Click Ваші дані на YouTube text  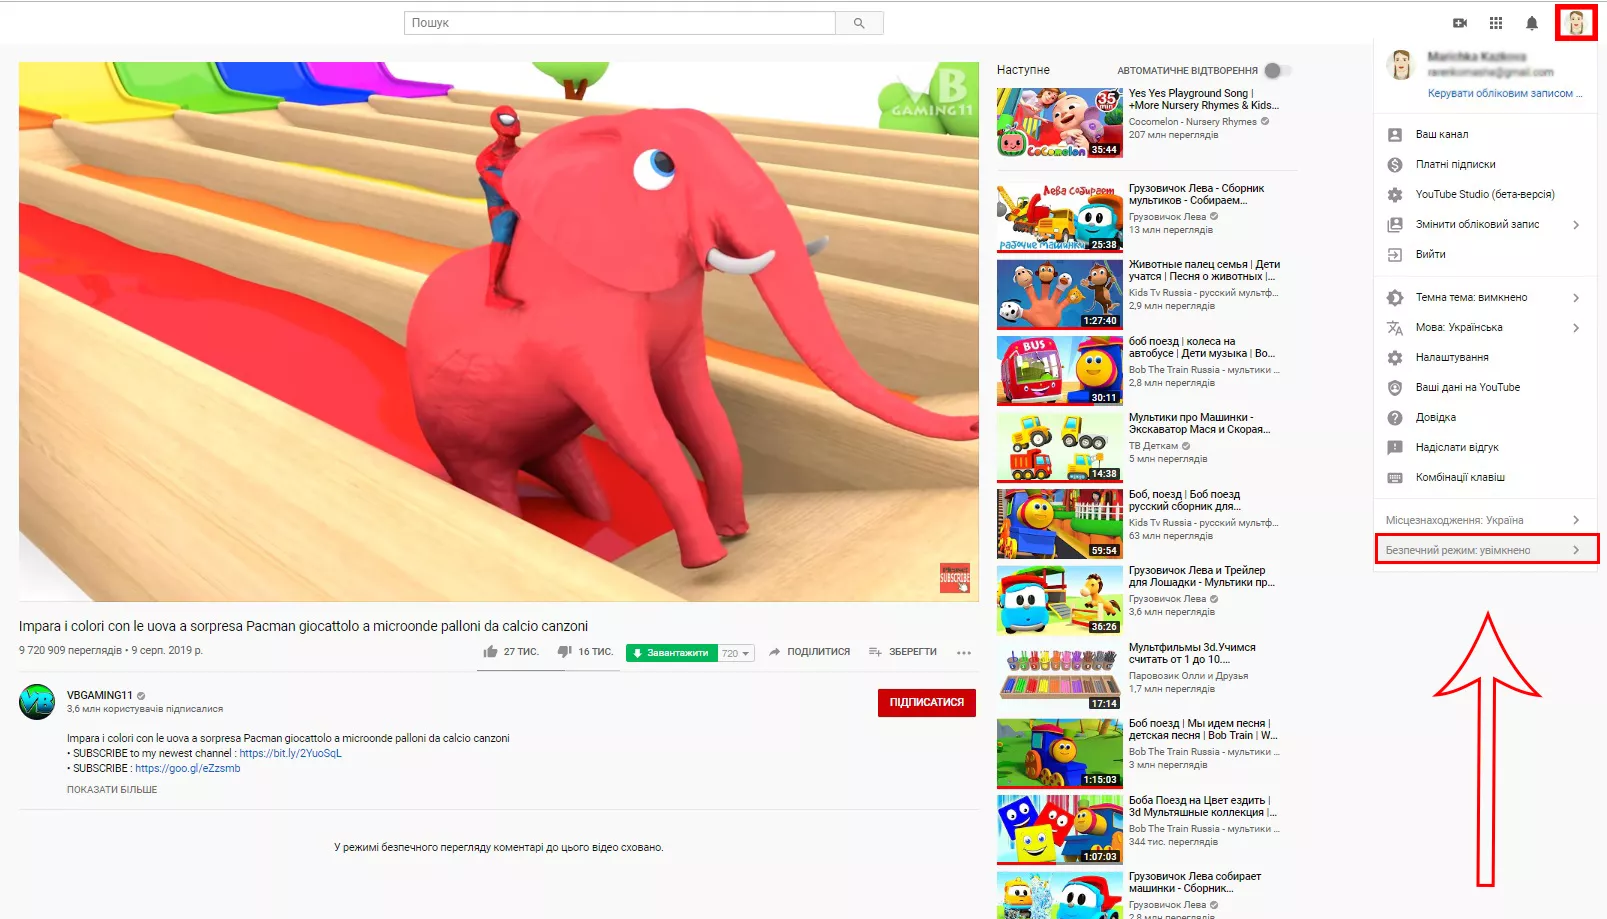pyautogui.click(x=1467, y=387)
